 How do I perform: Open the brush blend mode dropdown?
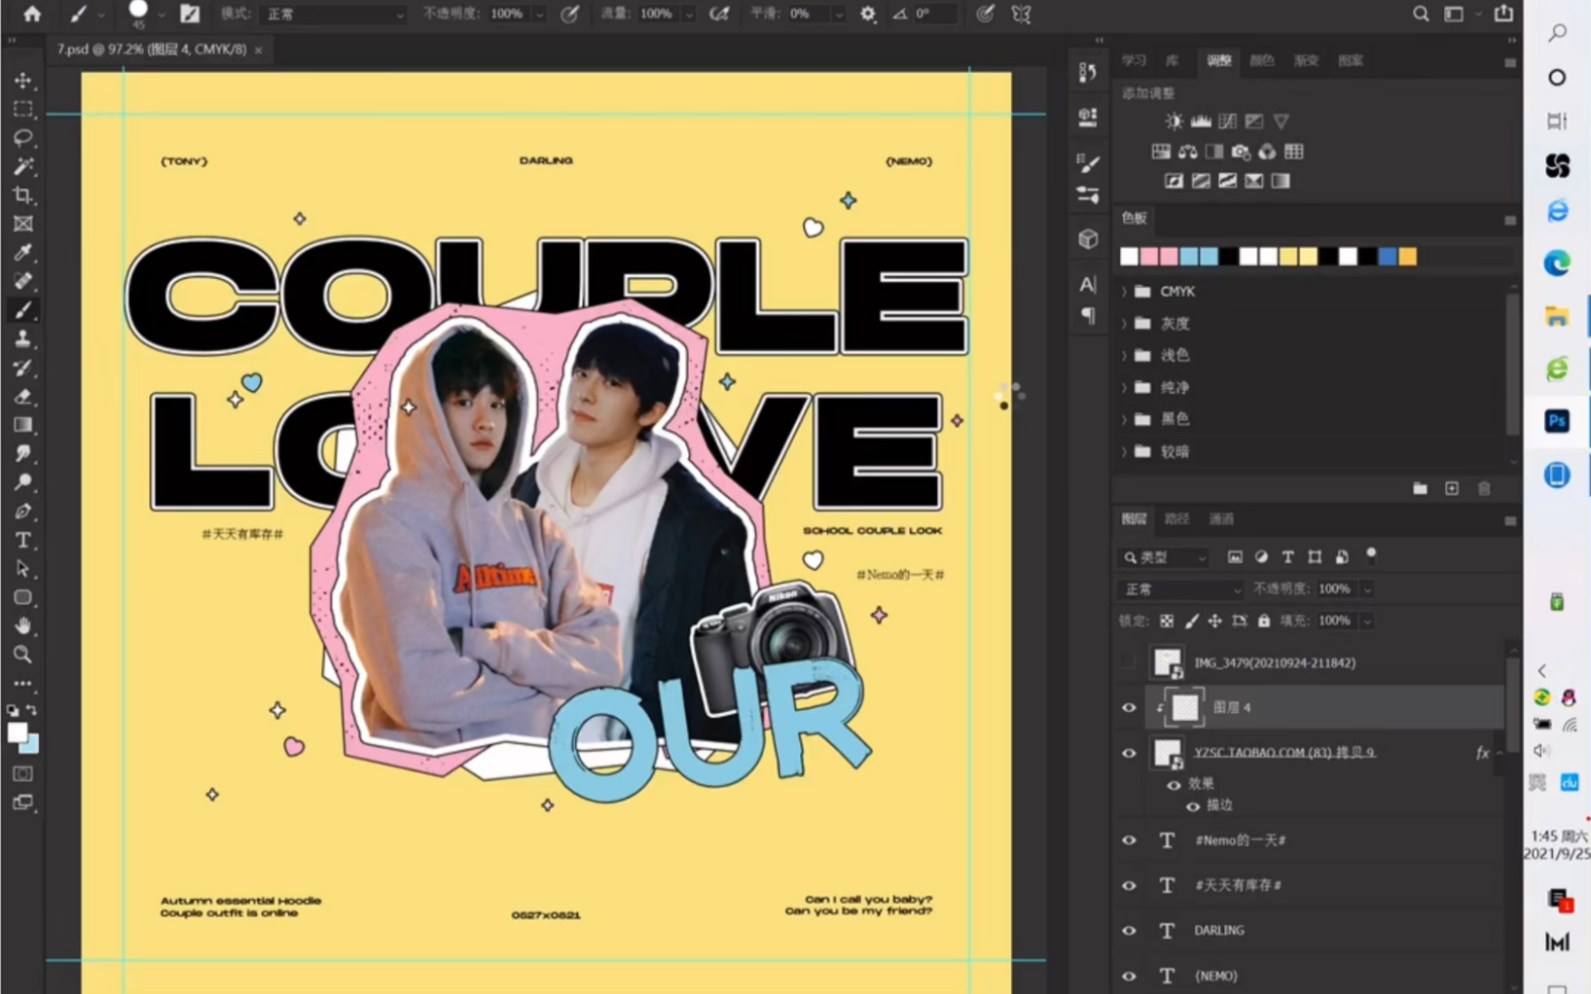click(x=333, y=14)
